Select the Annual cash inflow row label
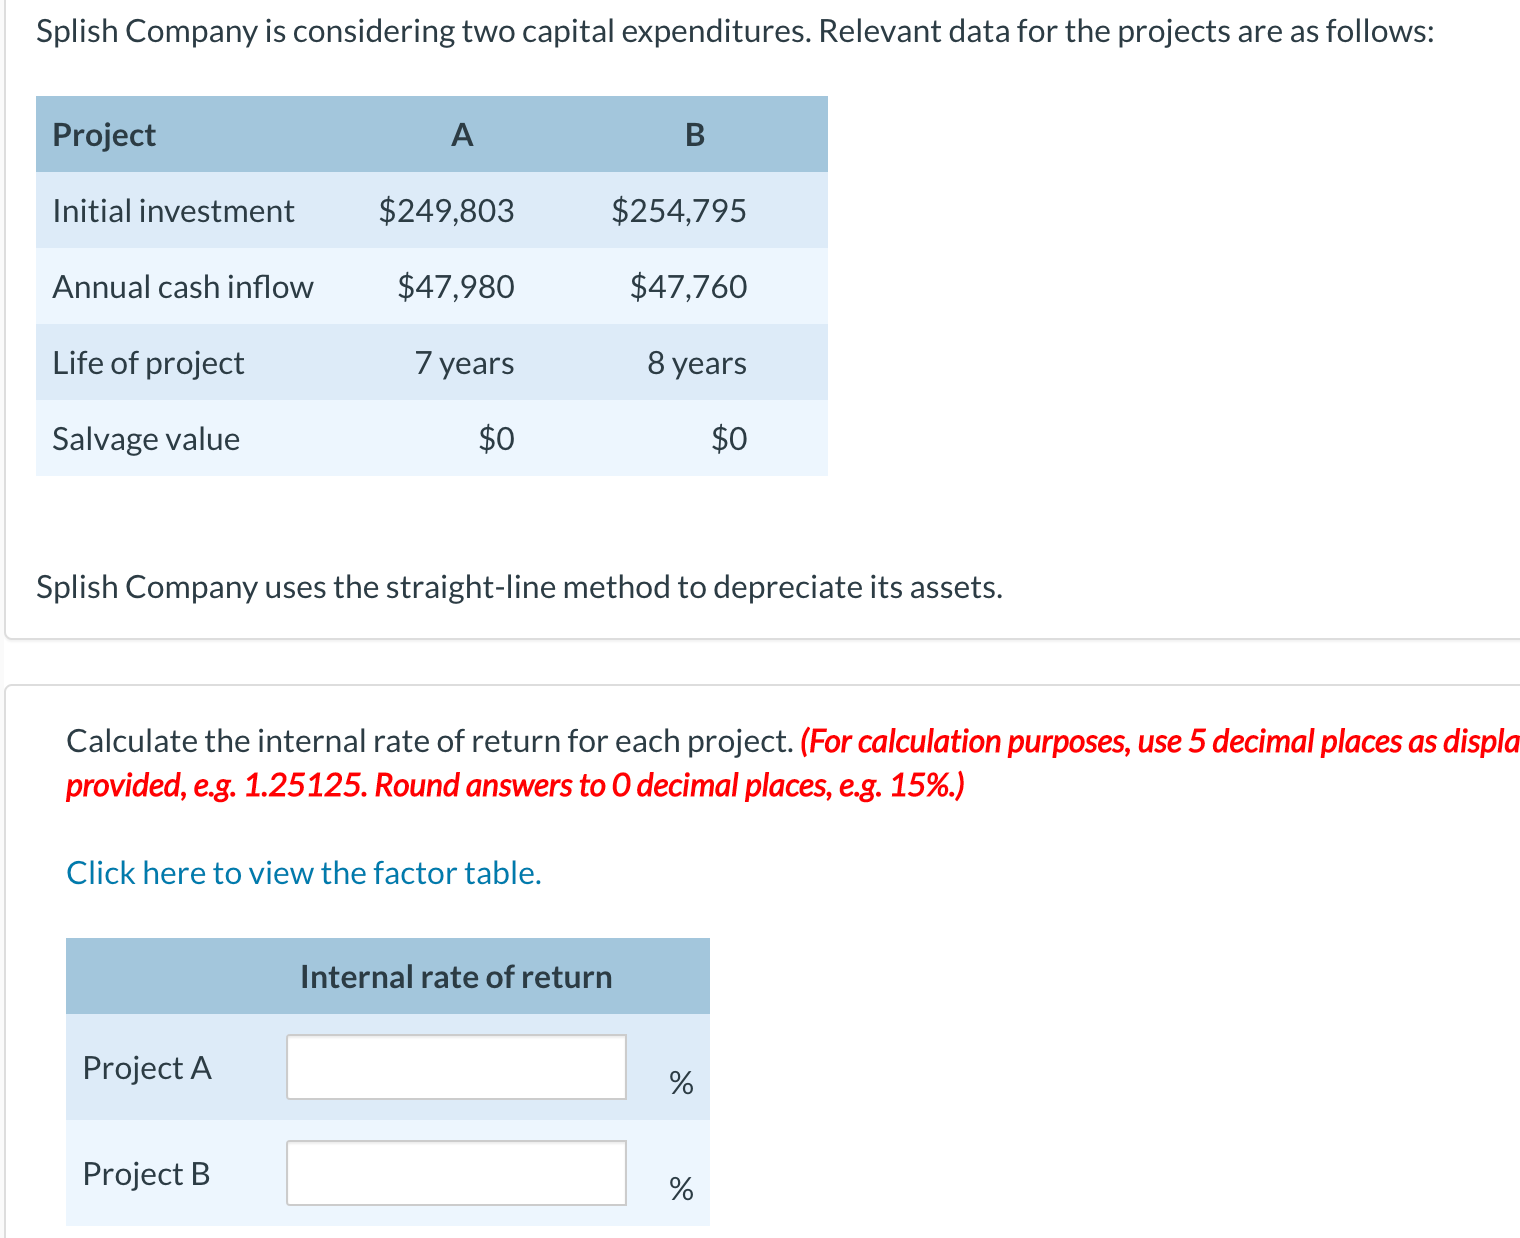The image size is (1520, 1238). coord(183,287)
